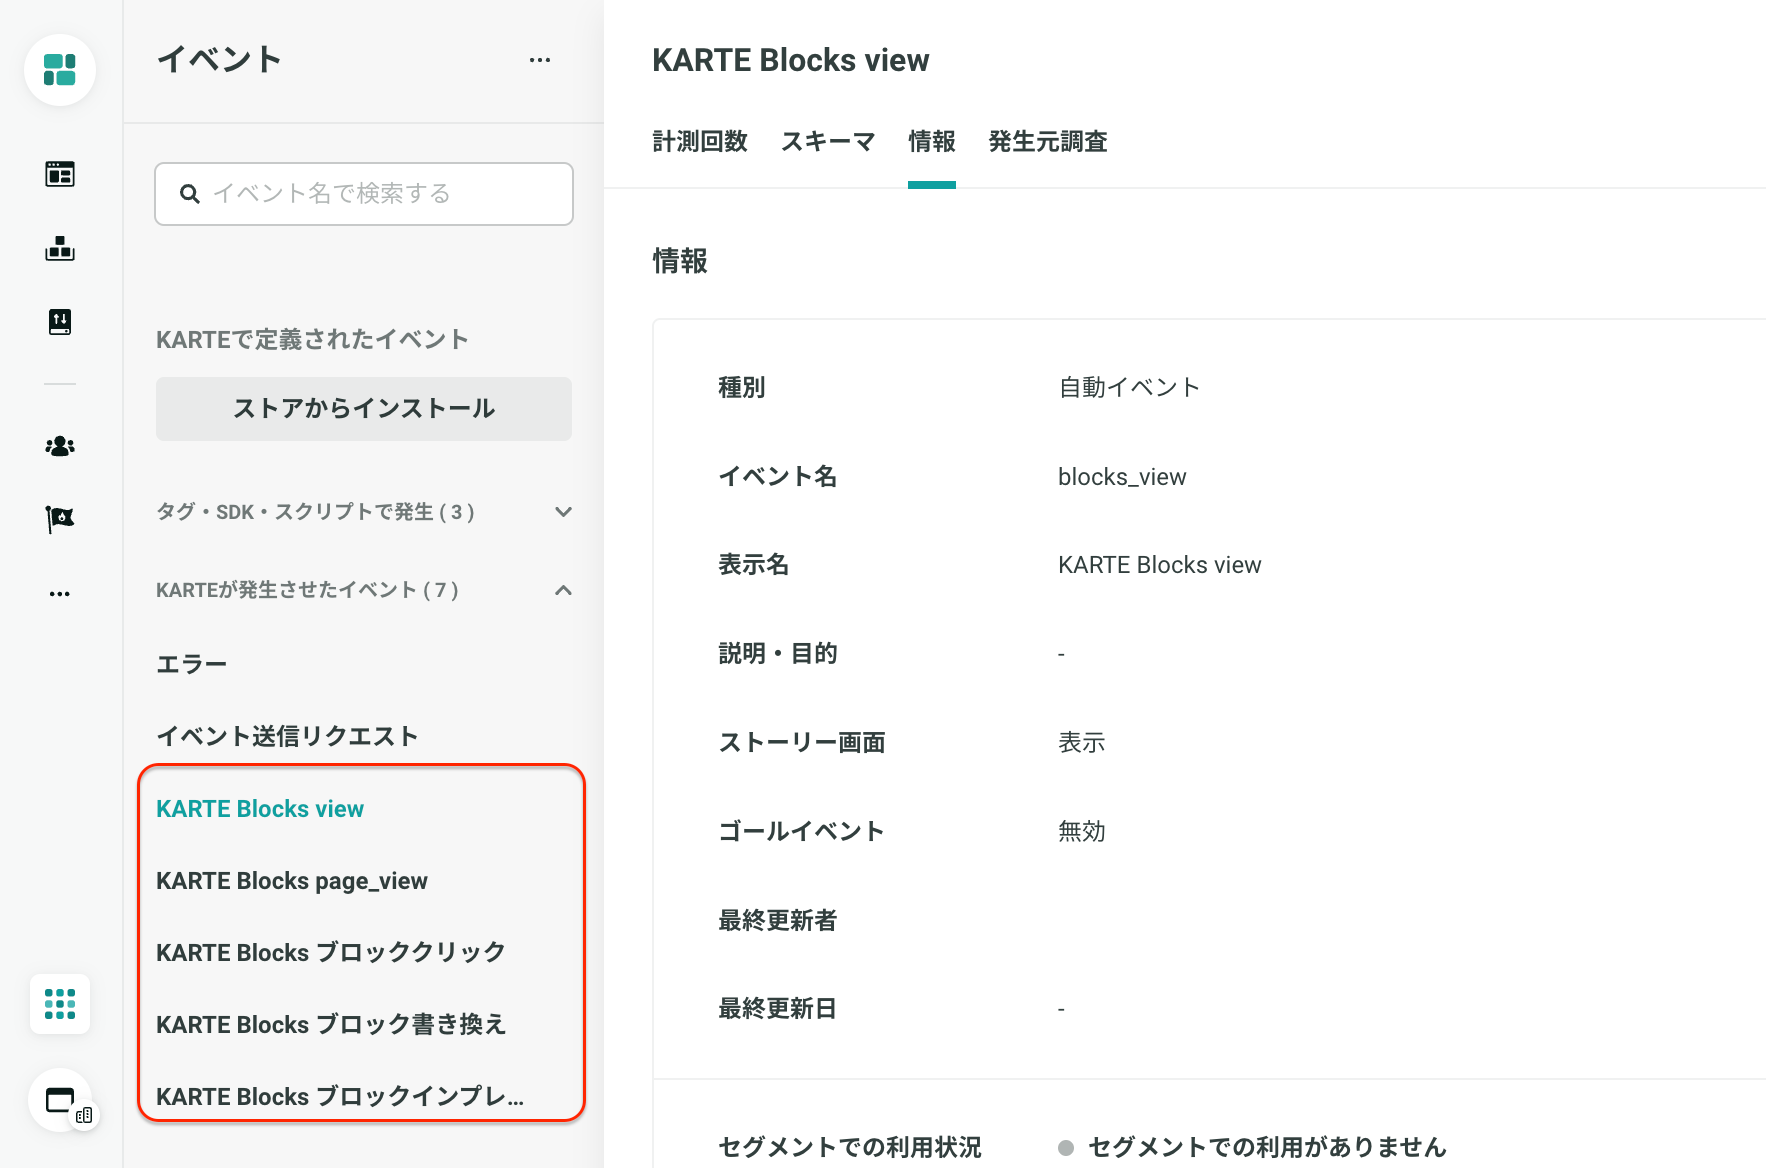1766x1168 pixels.
Task: Click the 最終更新者 field label
Action: tap(778, 920)
